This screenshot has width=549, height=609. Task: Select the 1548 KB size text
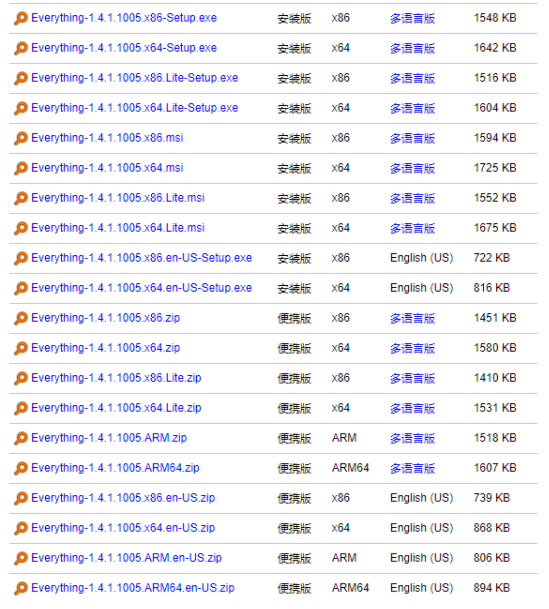(x=495, y=18)
